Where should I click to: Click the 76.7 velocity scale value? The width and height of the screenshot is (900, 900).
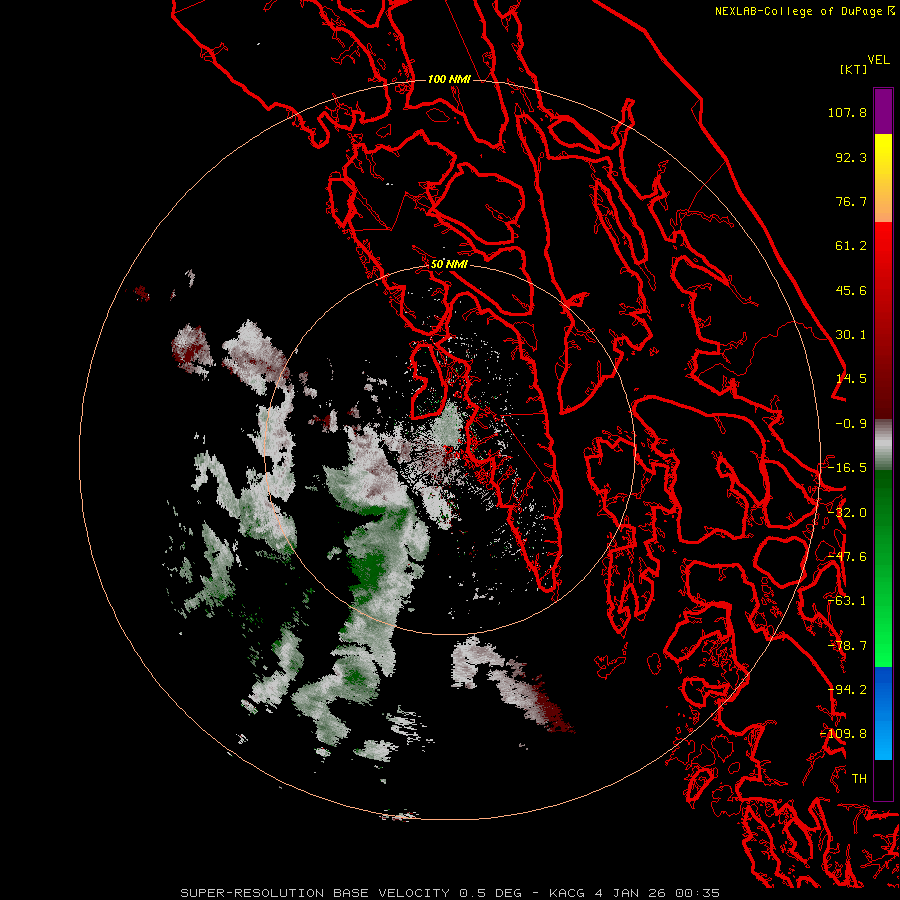coord(851,201)
